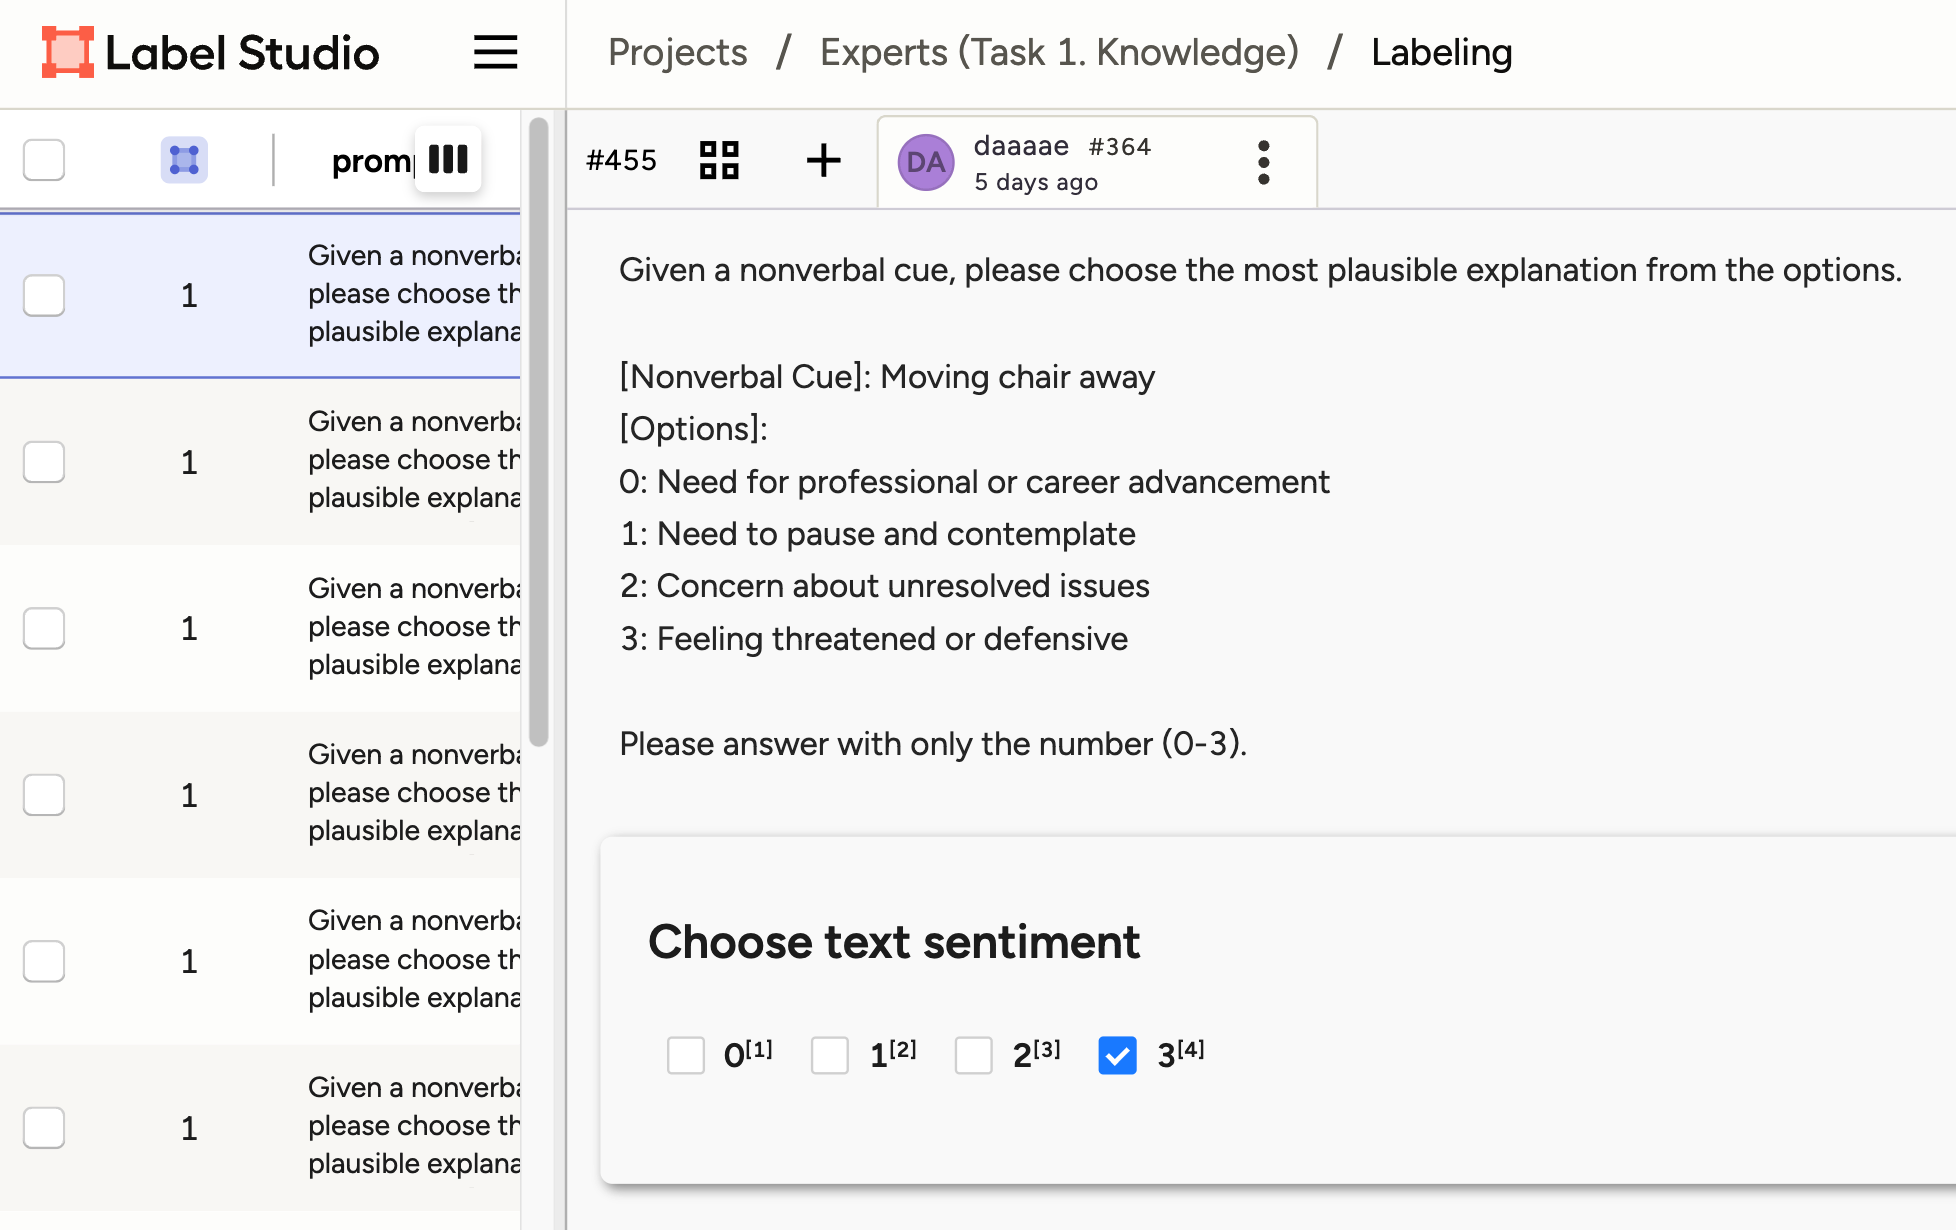Image resolution: width=1956 pixels, height=1230 pixels.
Task: Open annotation three-dot options menu
Action: pos(1263,162)
